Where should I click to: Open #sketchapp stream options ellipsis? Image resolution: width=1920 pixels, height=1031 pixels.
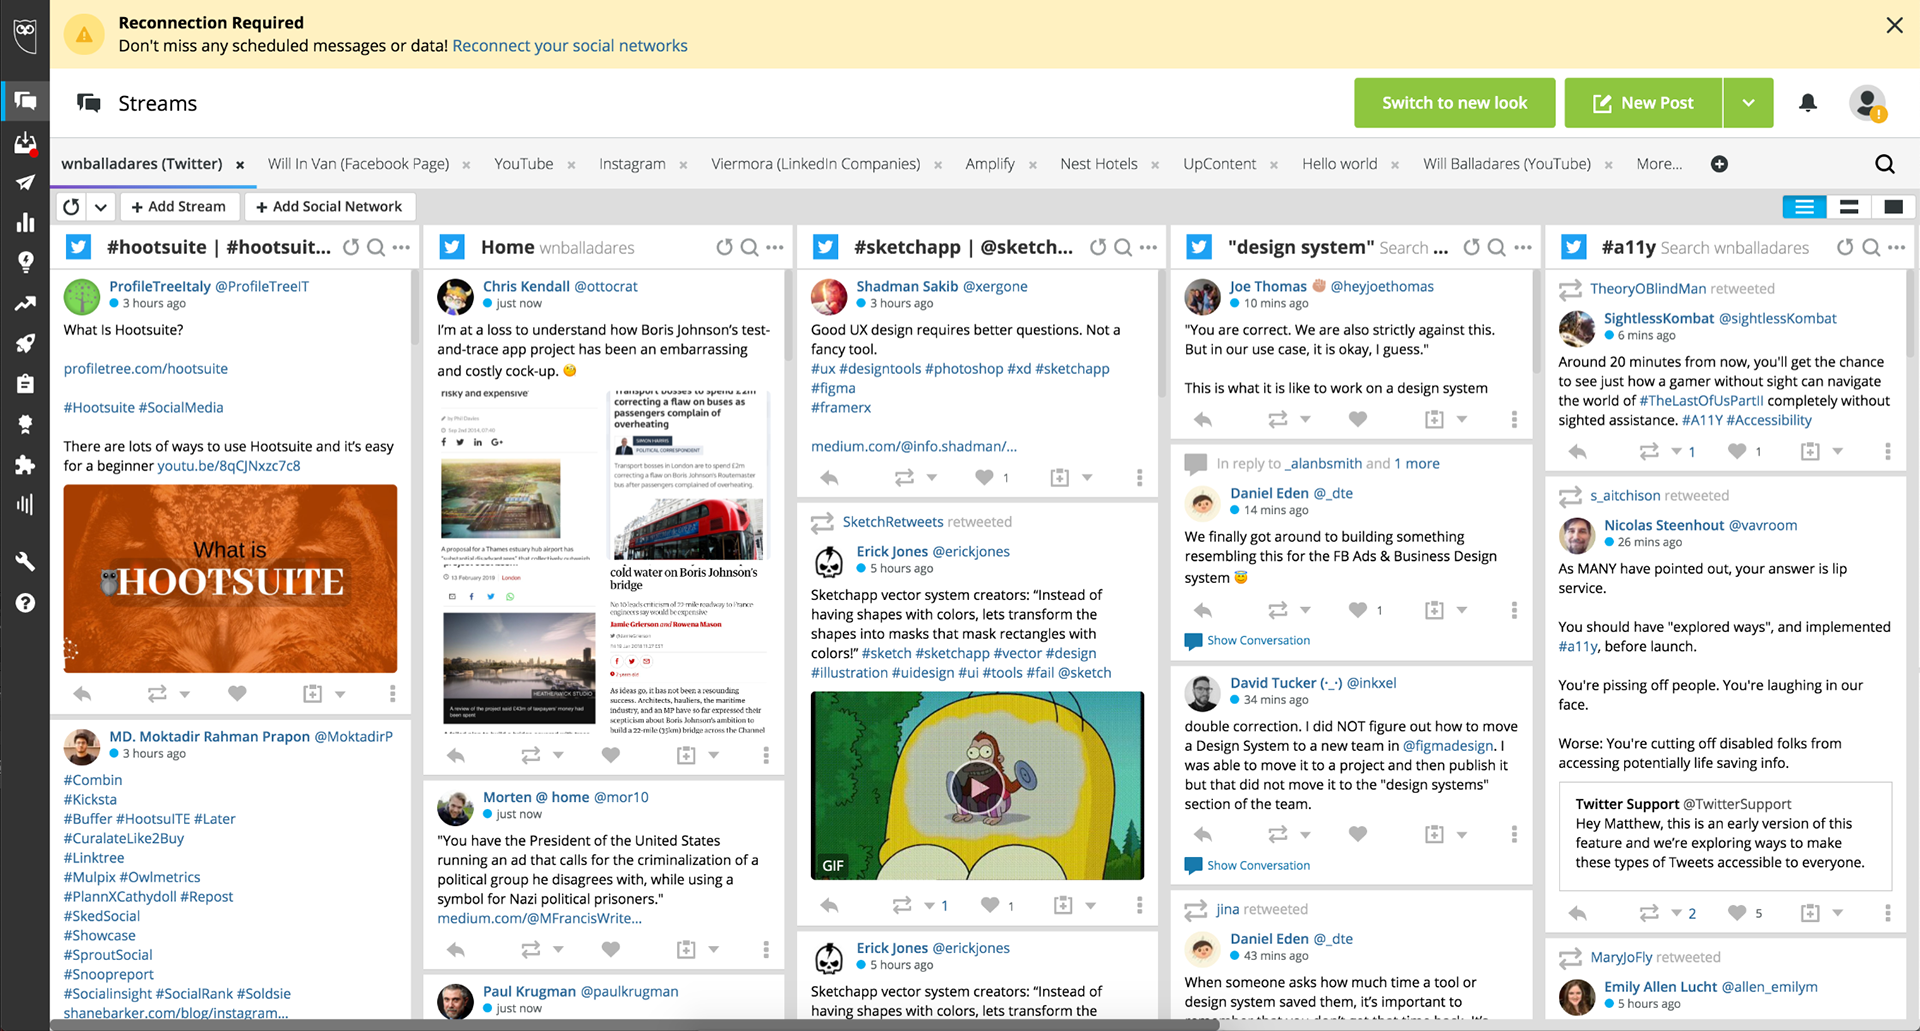point(1149,247)
